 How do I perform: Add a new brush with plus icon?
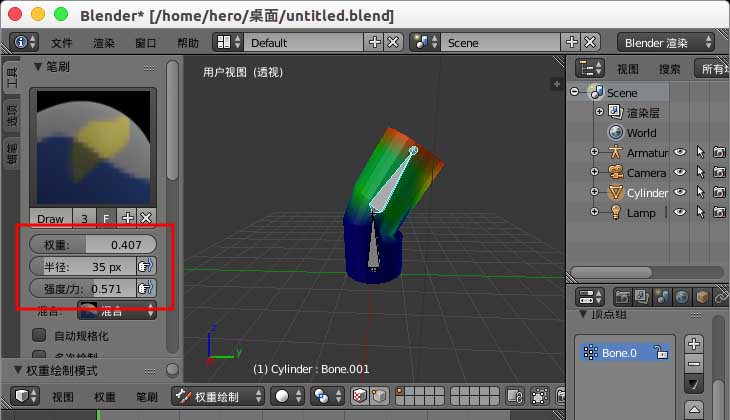point(127,218)
